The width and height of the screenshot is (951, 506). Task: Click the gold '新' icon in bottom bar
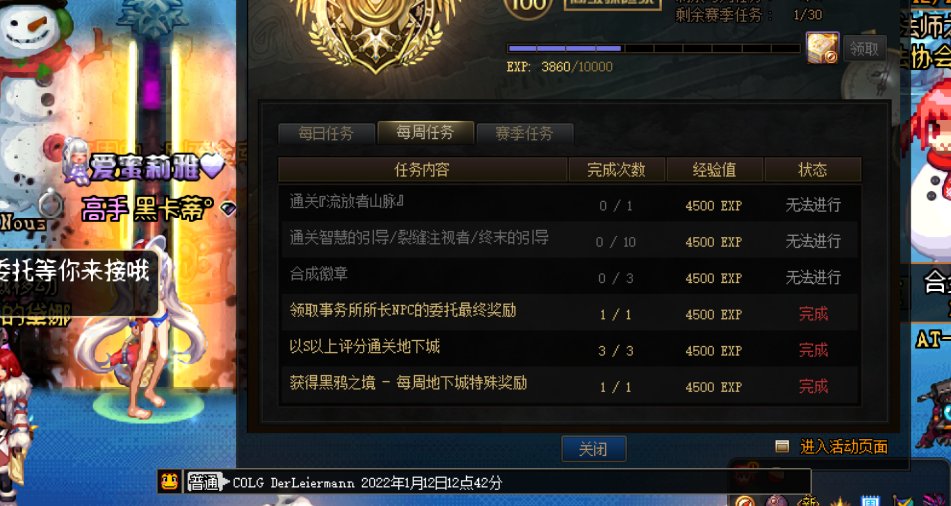pos(808,501)
